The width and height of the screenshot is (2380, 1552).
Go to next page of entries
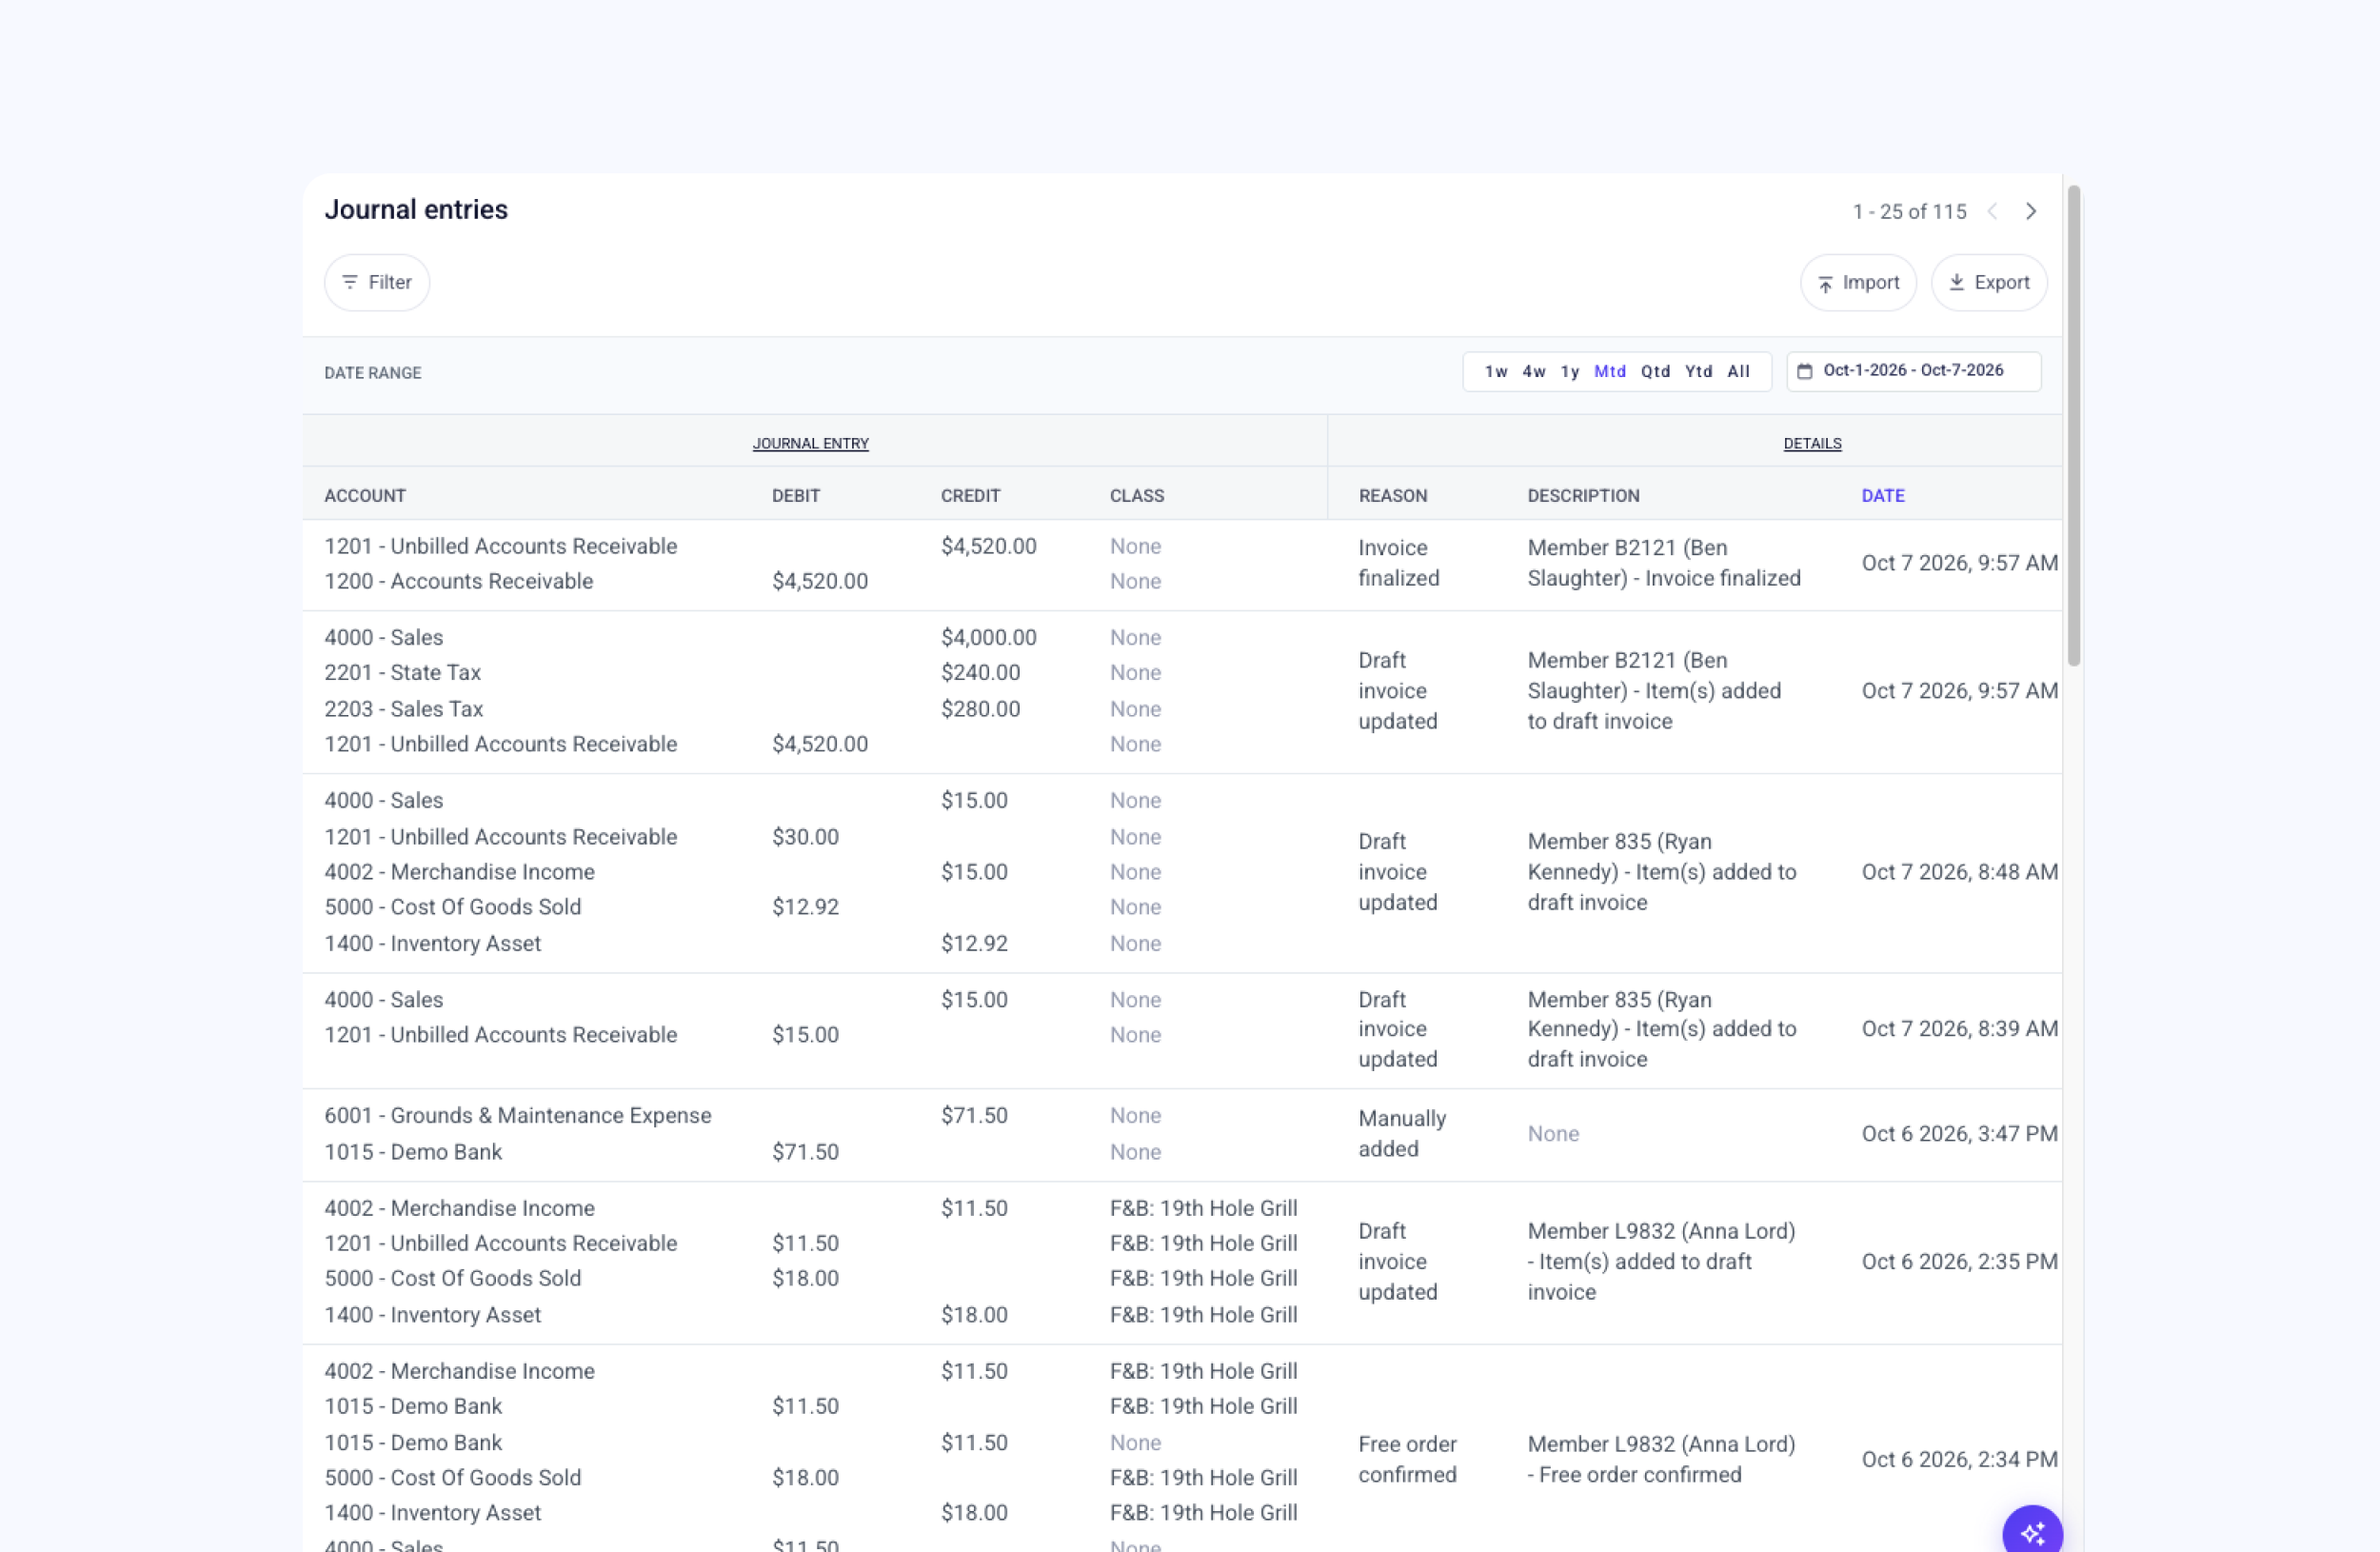pos(2030,212)
